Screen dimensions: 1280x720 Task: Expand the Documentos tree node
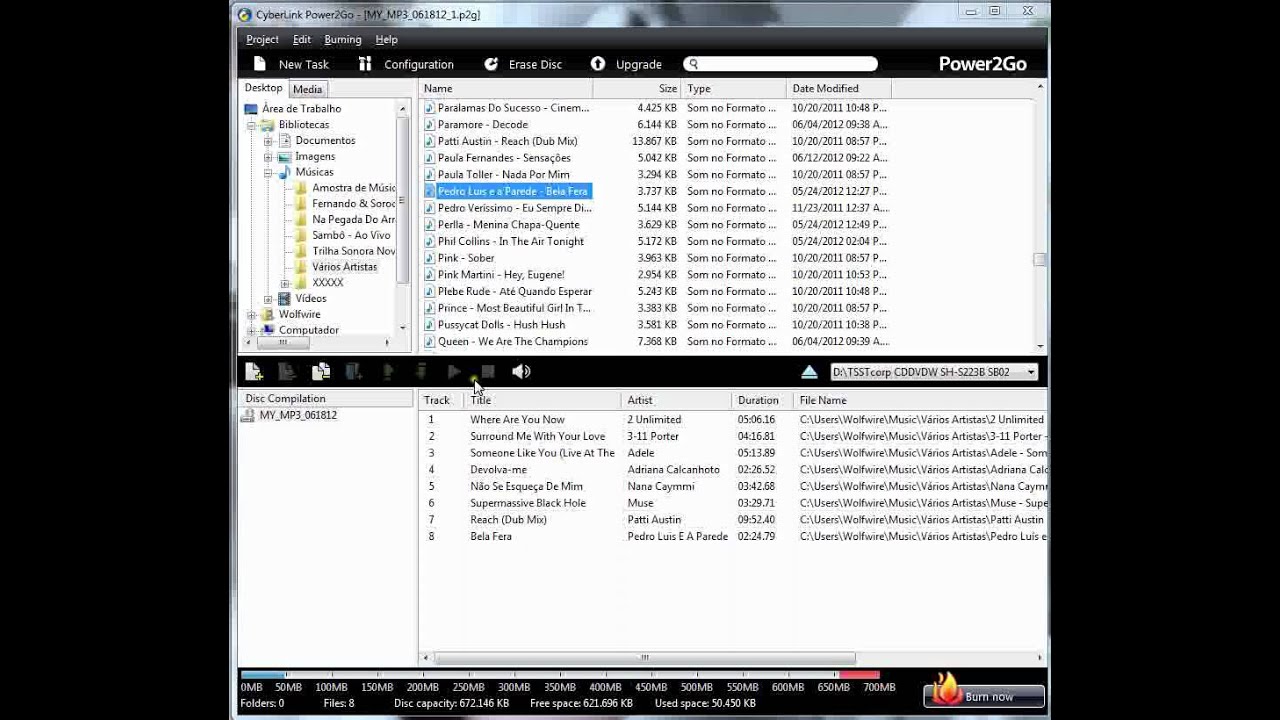(x=268, y=141)
